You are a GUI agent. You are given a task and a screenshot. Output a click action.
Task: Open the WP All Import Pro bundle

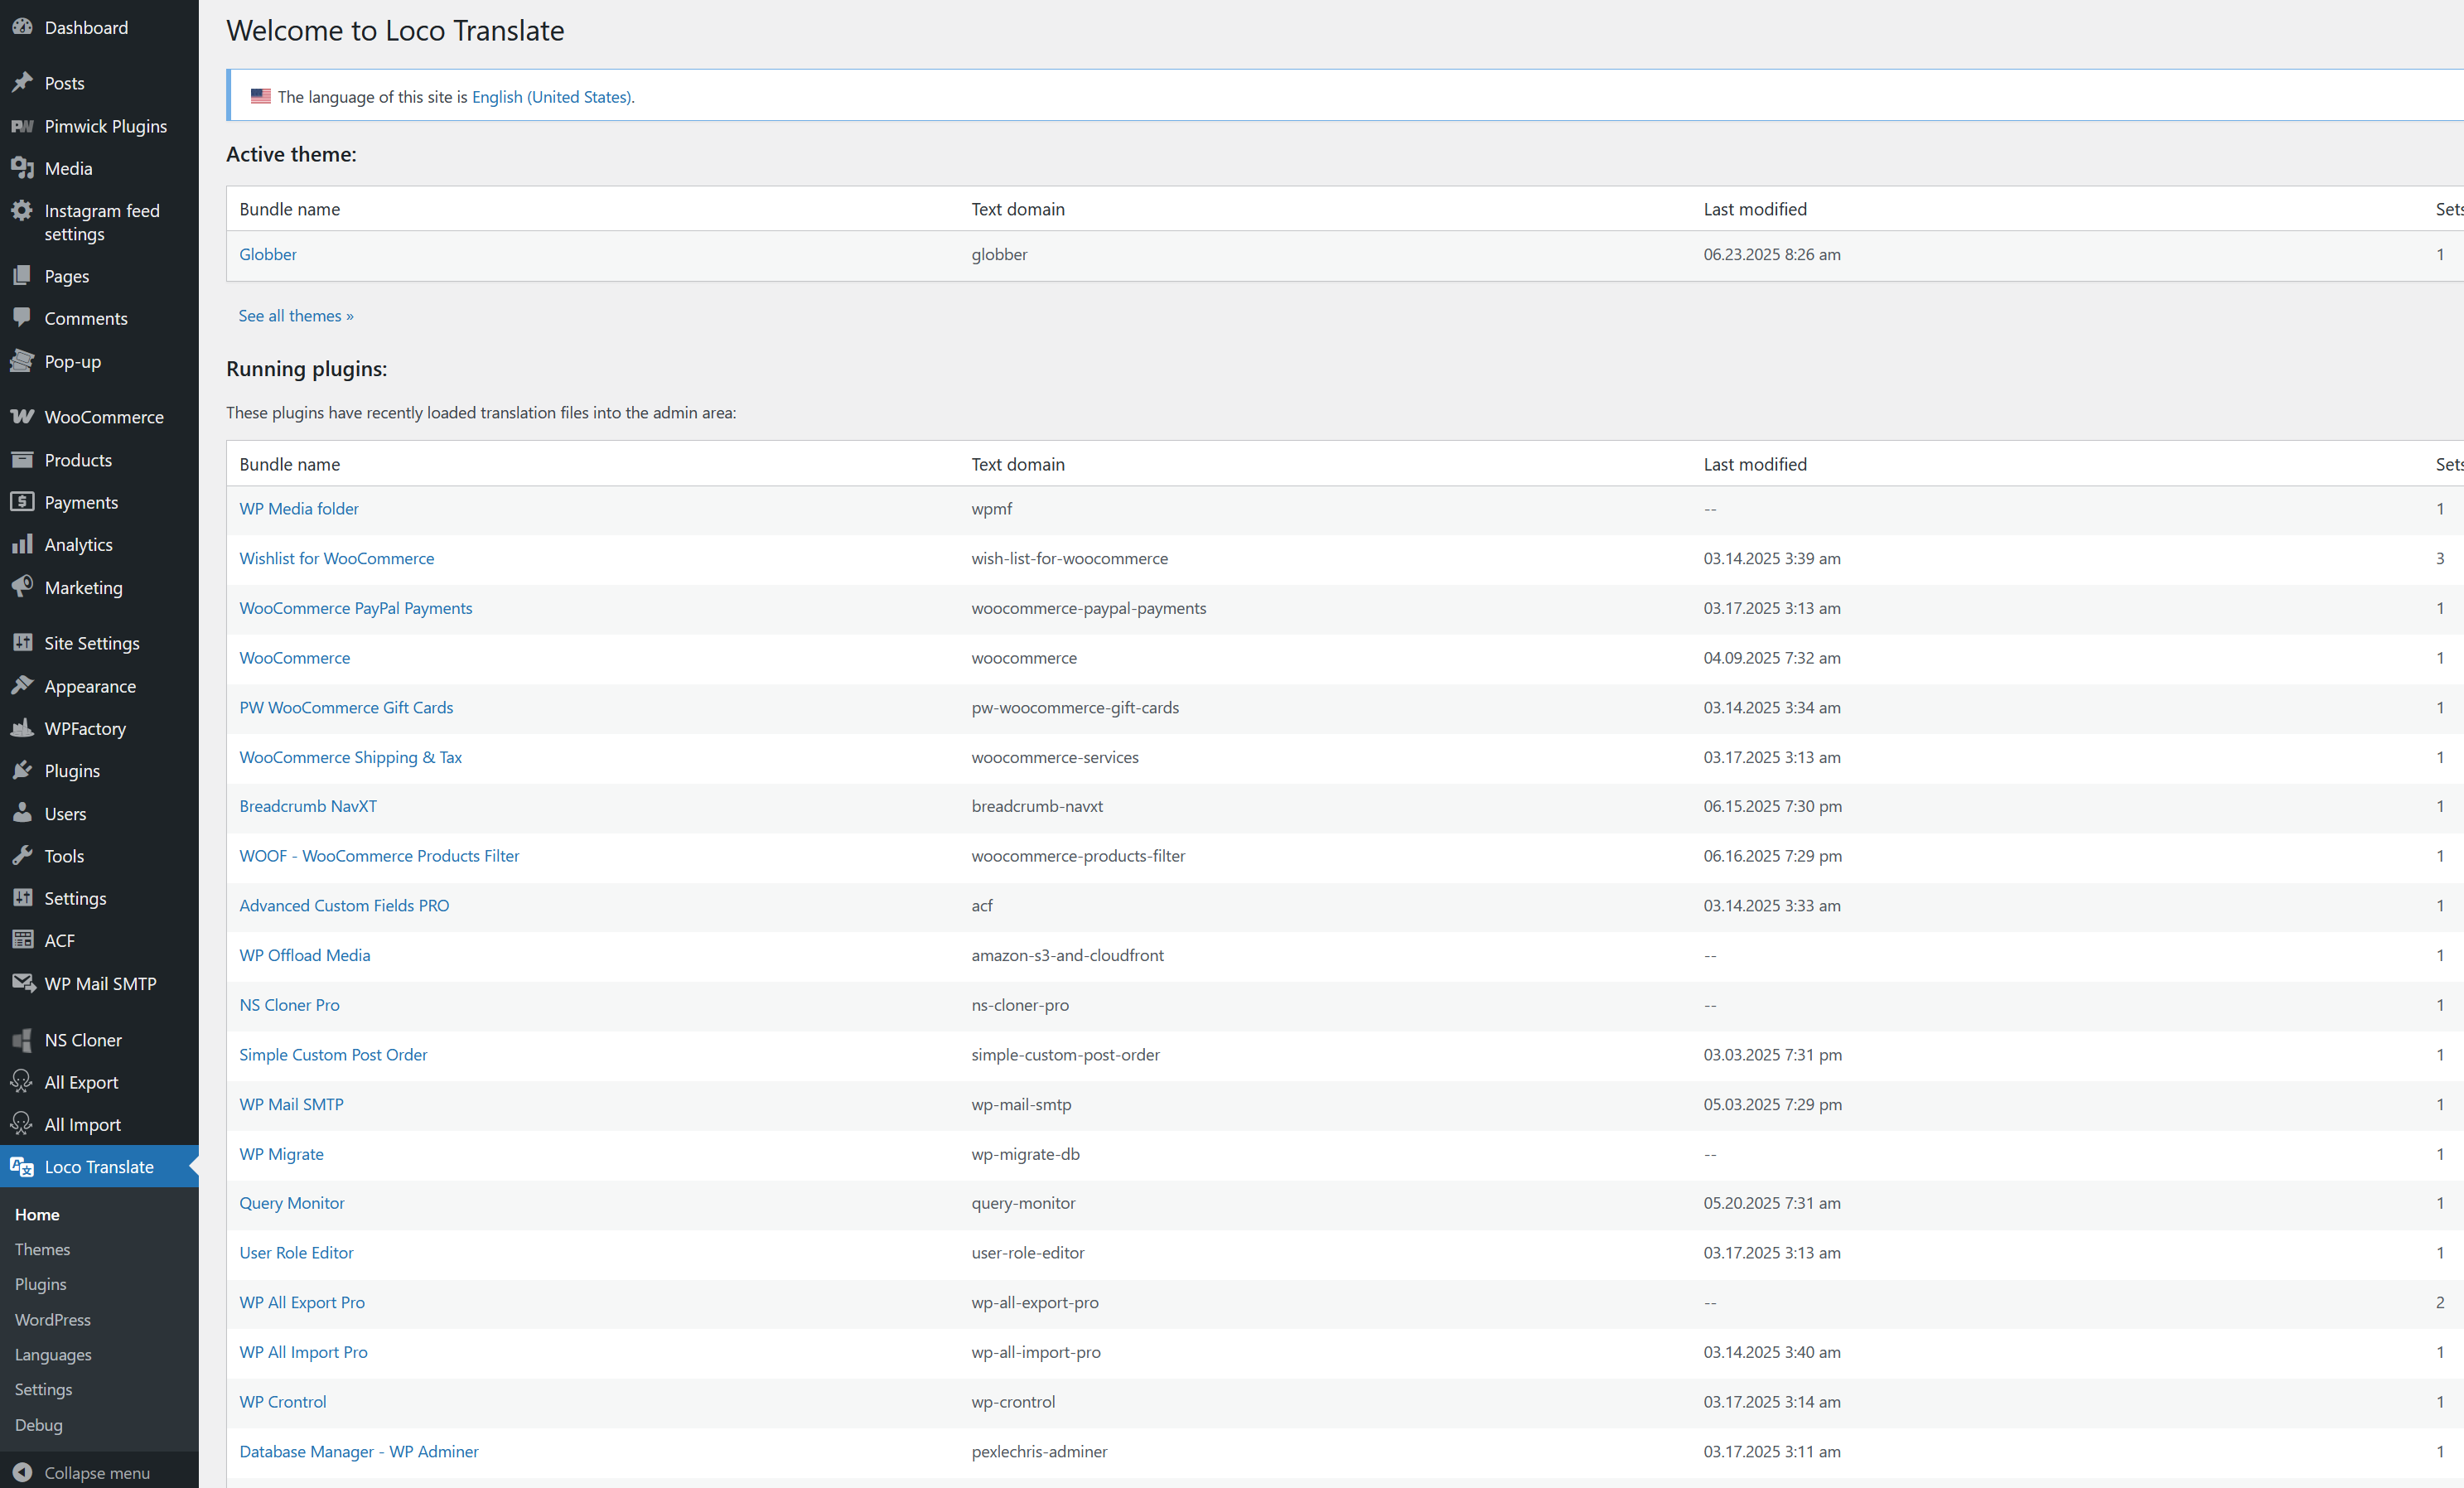pos(303,1352)
